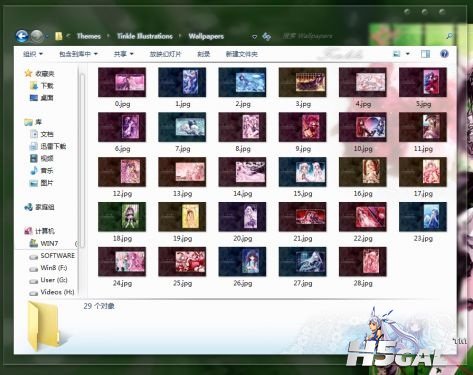Click the file name 28.jpg

pos(363,283)
